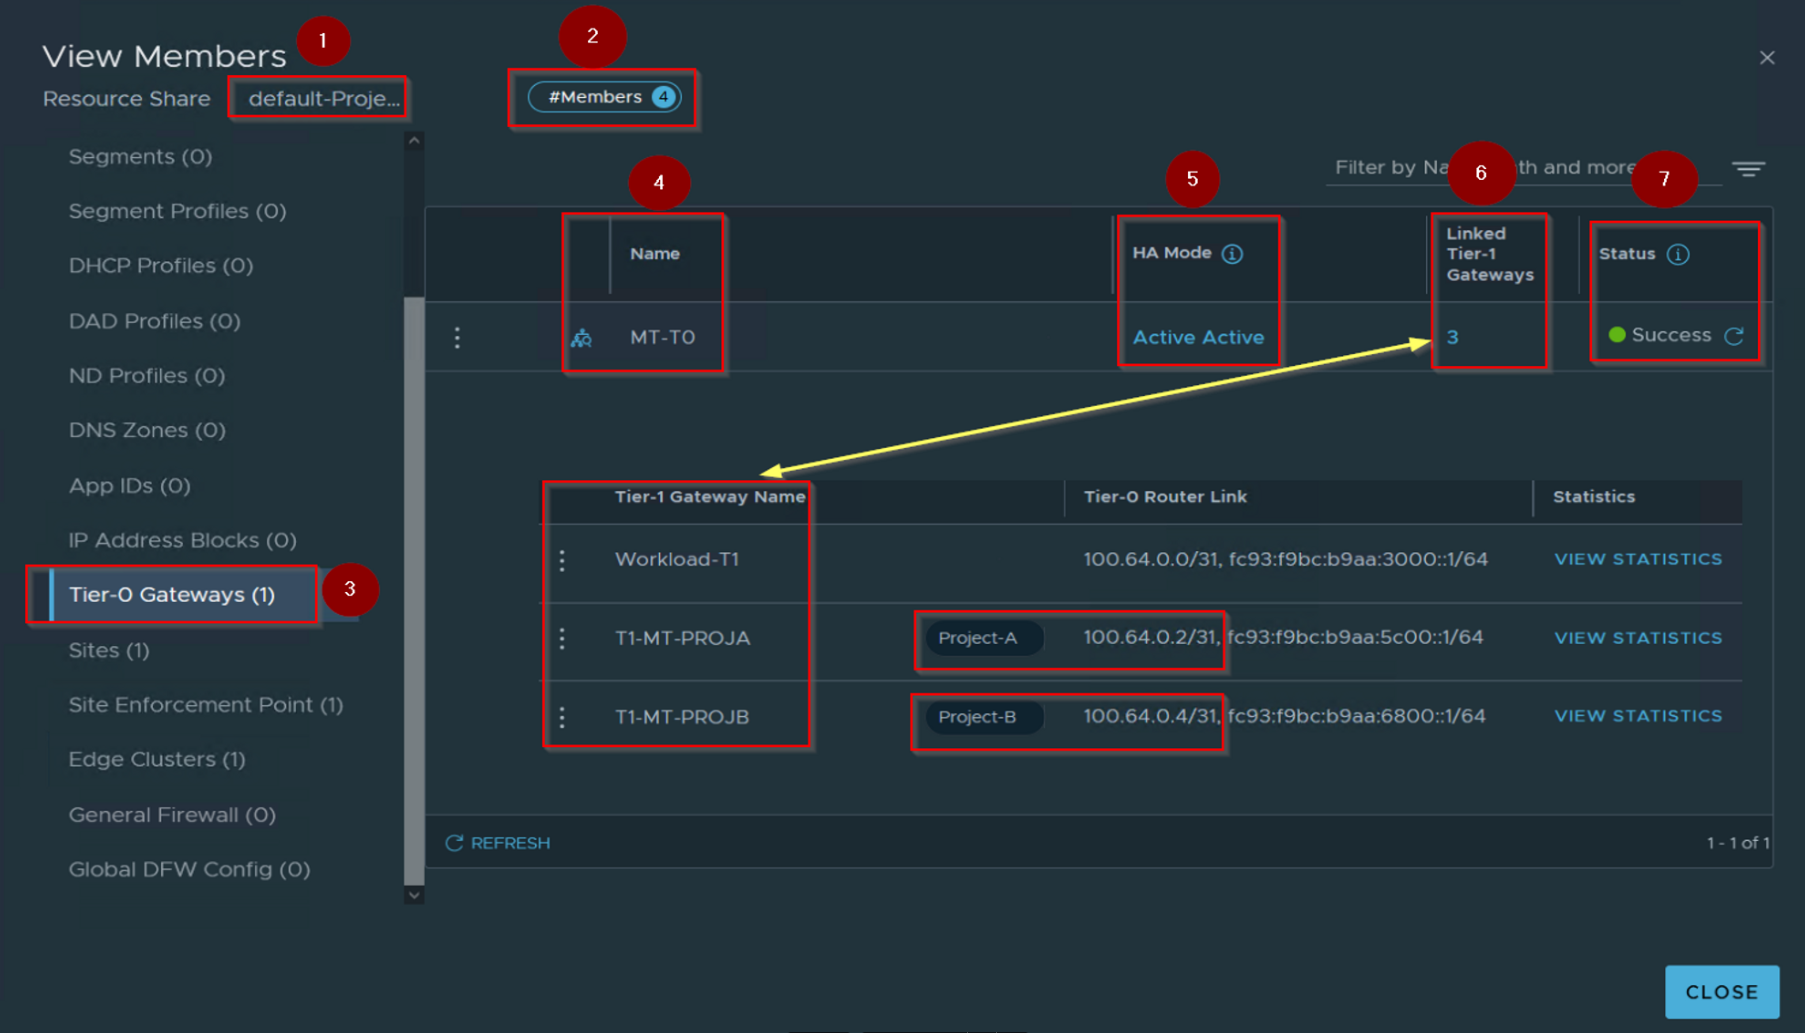Click the refresh icon beside Success status
1805x1033 pixels.
1734,336
